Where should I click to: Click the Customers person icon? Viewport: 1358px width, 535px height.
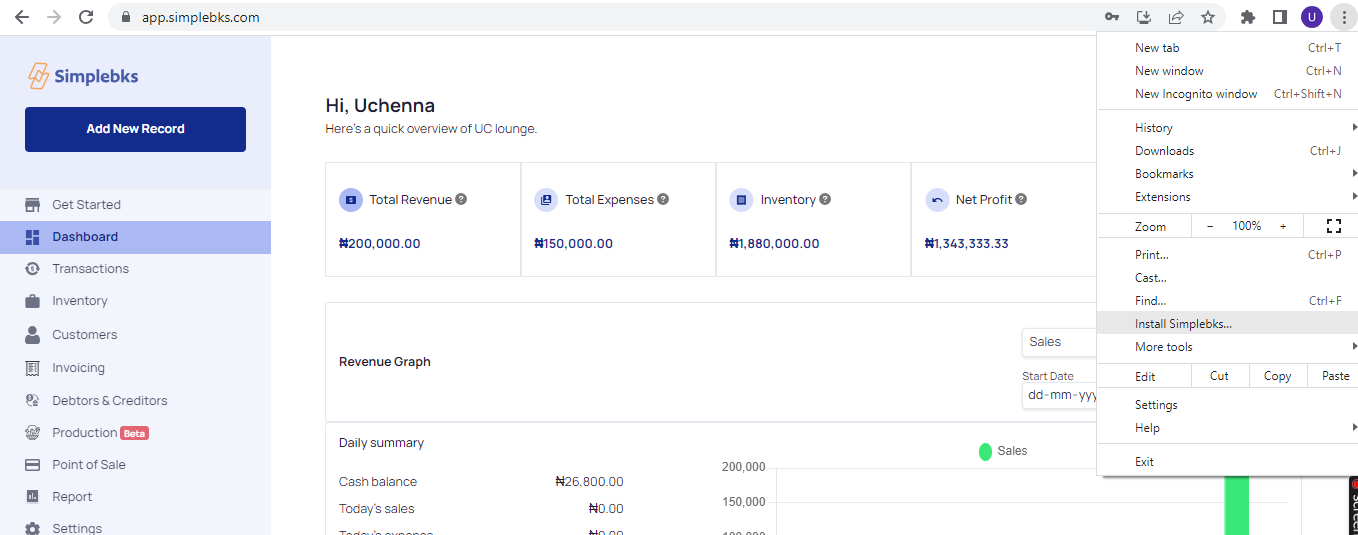tap(32, 335)
